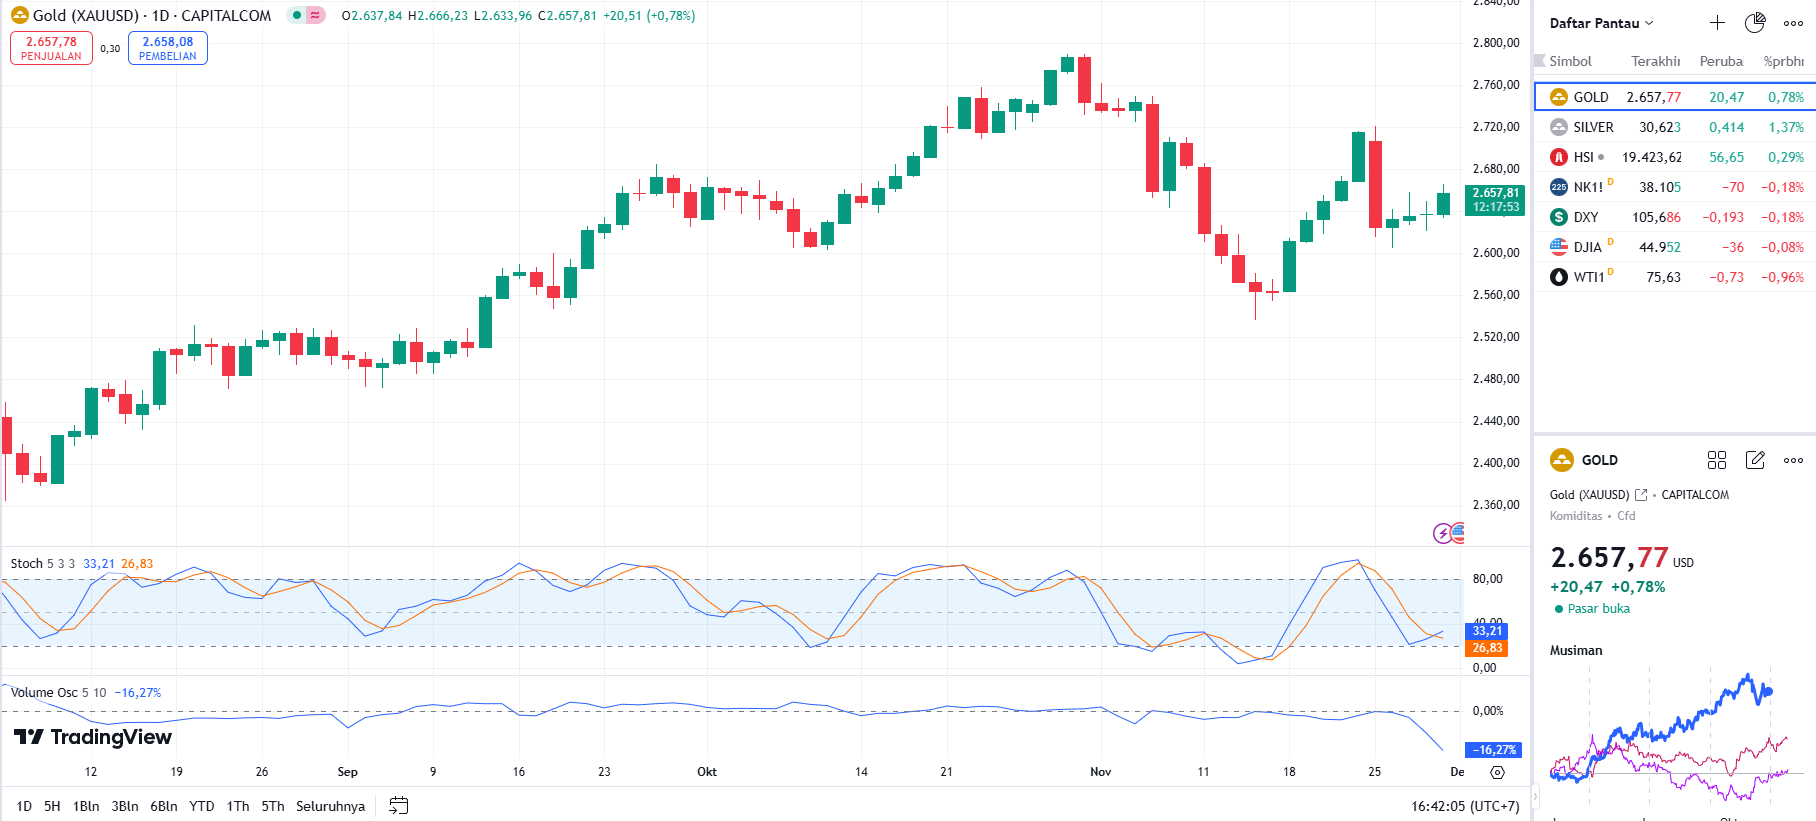
Task: Click the Okt label on the time axis
Action: click(707, 772)
